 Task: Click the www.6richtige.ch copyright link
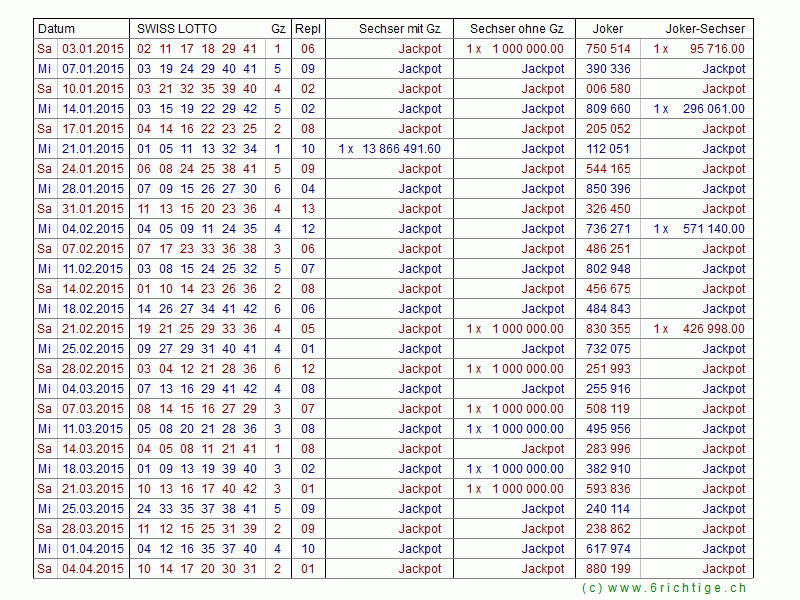click(664, 588)
